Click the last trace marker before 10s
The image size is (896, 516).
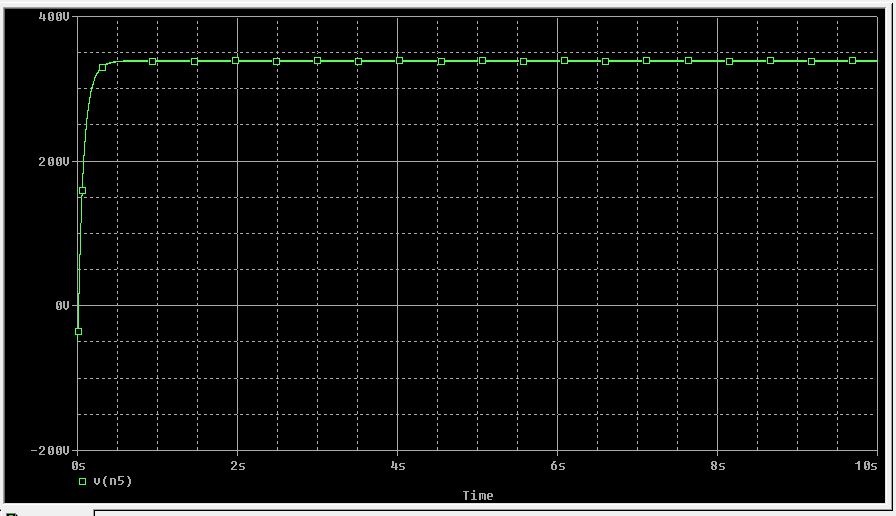tap(852, 61)
